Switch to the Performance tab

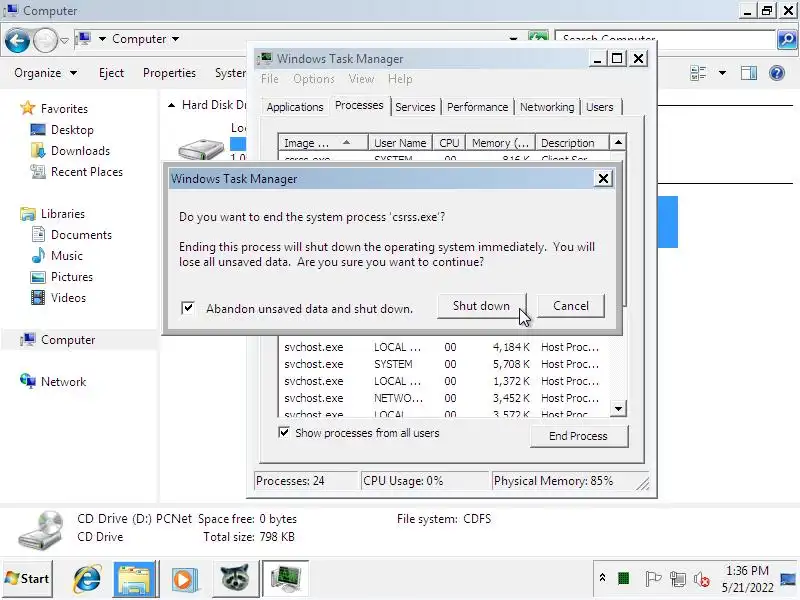point(477,107)
